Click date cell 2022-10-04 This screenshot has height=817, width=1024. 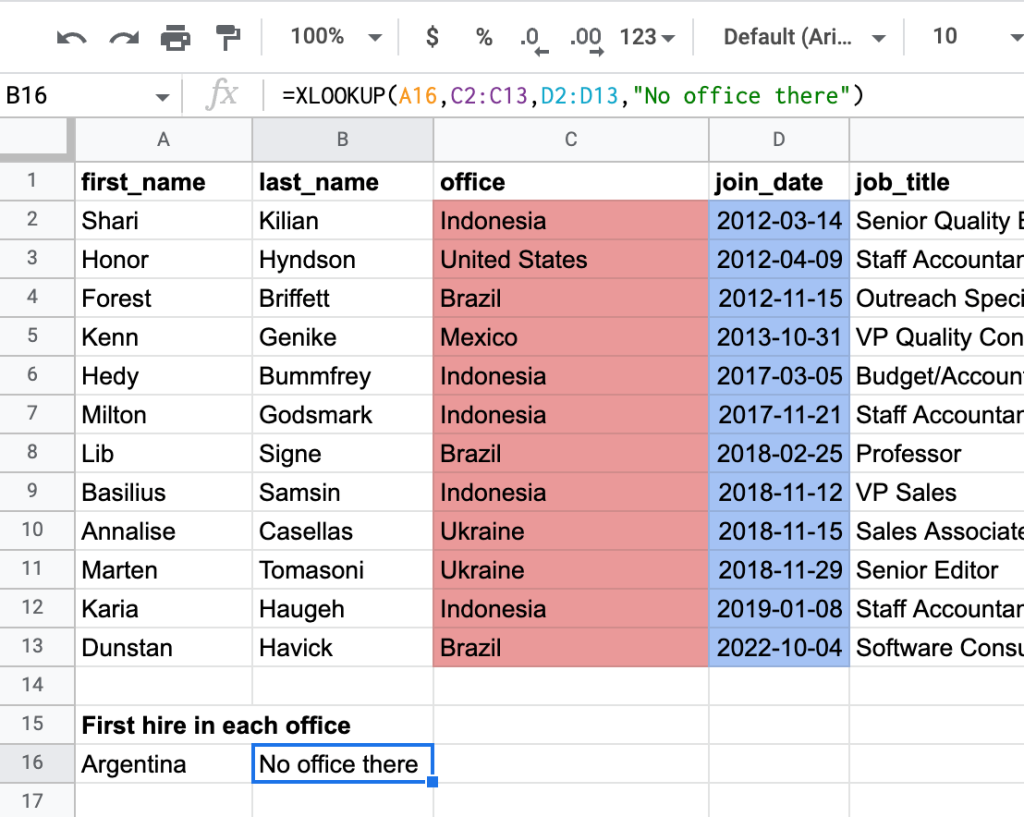[778, 648]
